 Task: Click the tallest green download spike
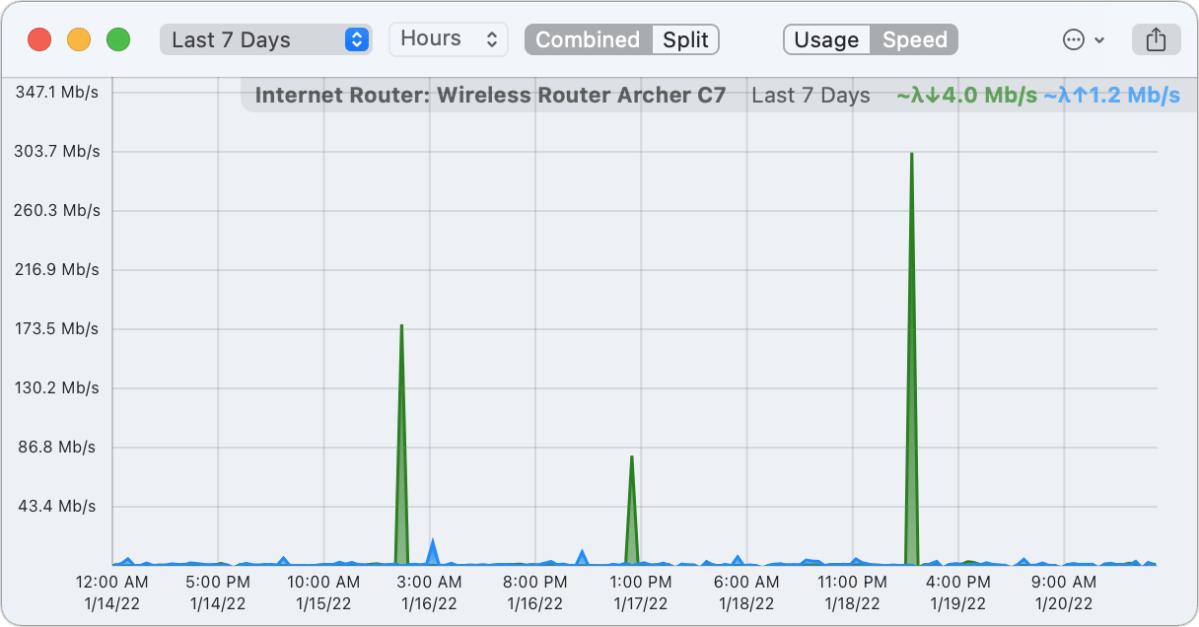(911, 359)
